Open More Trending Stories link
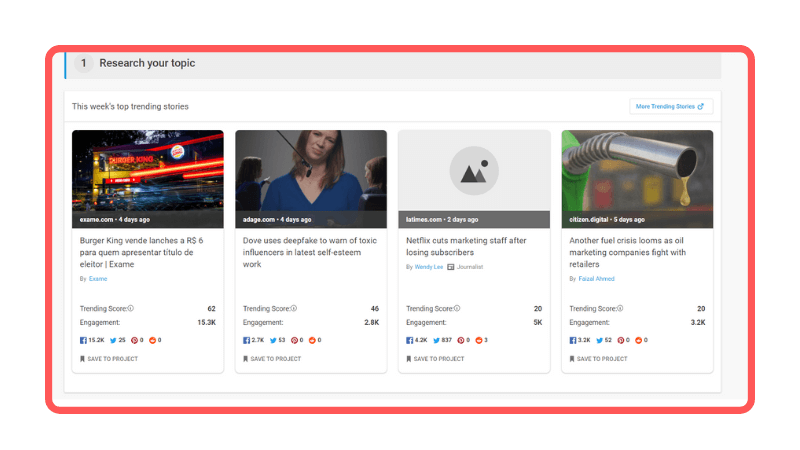The width and height of the screenshot is (800, 450). coord(671,107)
